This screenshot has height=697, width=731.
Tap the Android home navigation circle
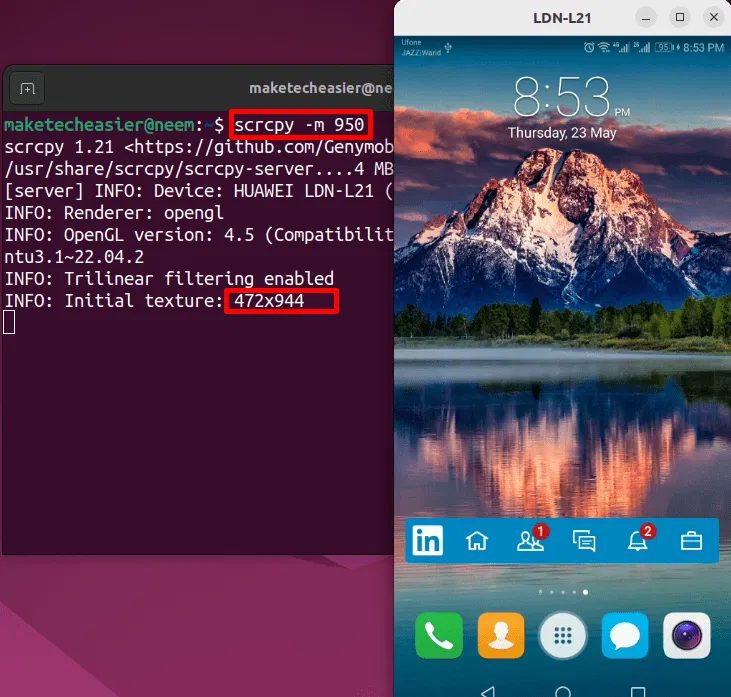pos(563,692)
